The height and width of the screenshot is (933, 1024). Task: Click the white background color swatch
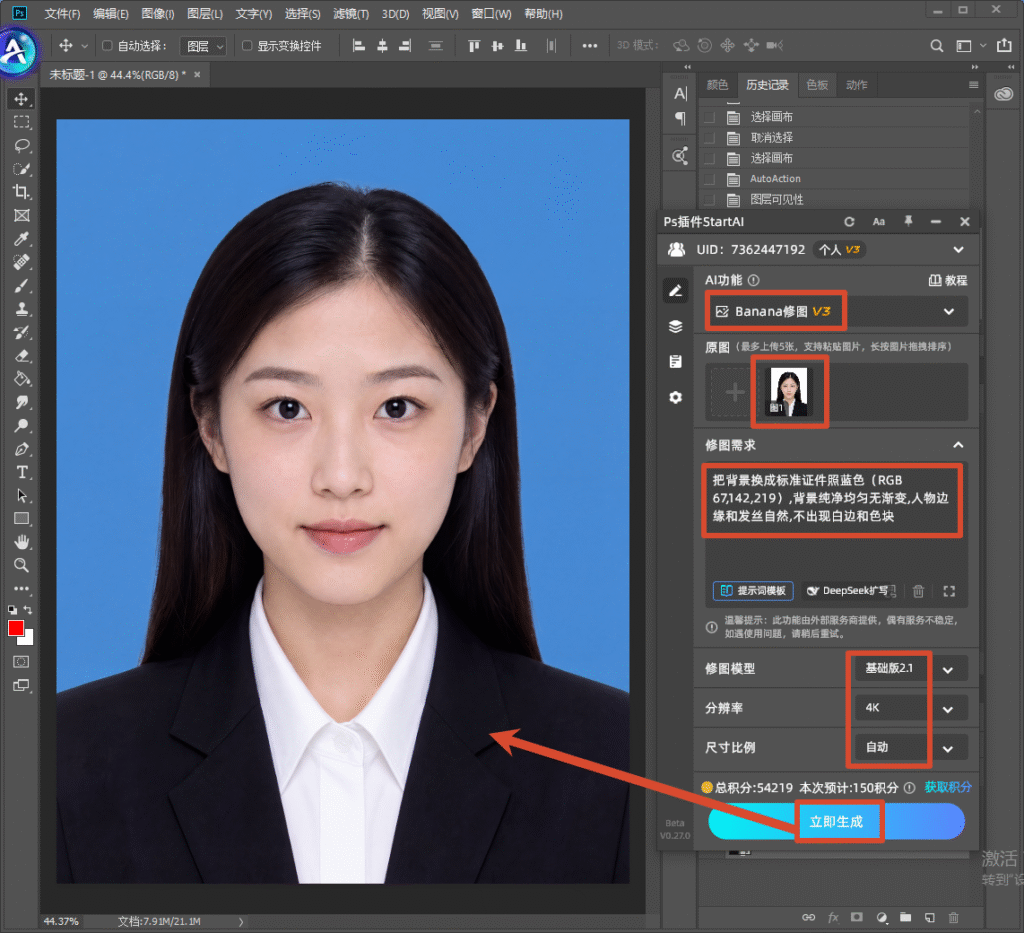(x=27, y=639)
